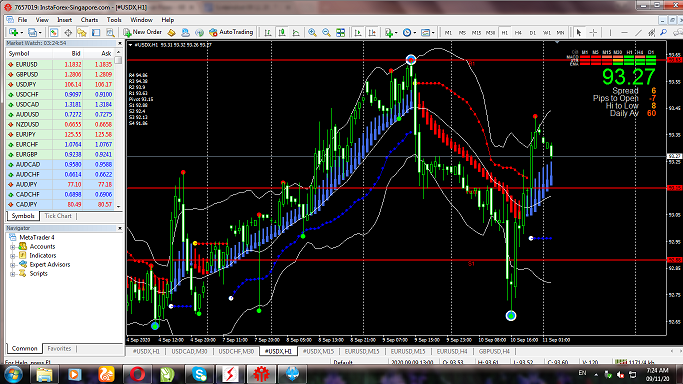Switch chart to line chart icon

pyautogui.click(x=296, y=33)
